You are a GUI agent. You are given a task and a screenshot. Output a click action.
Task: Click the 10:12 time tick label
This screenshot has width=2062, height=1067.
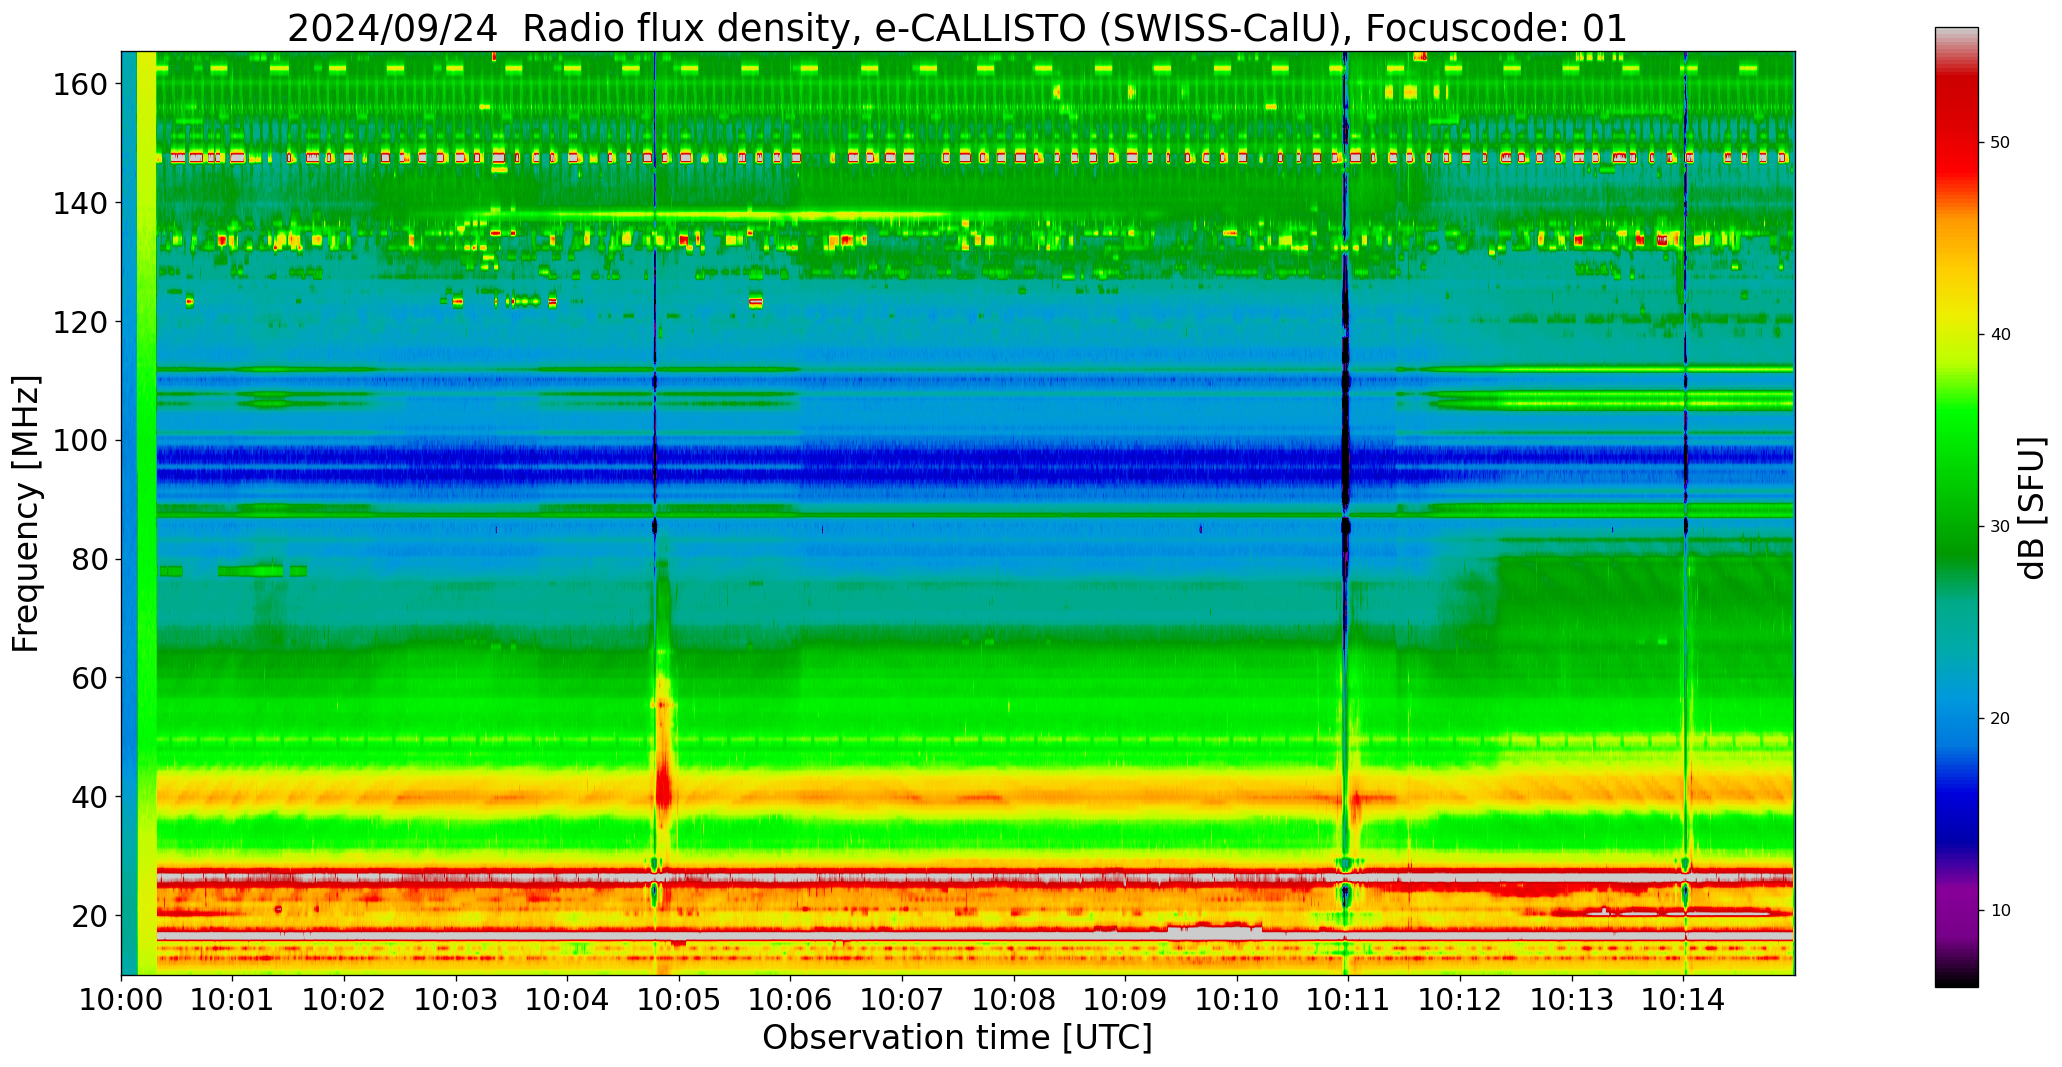tap(1460, 1000)
